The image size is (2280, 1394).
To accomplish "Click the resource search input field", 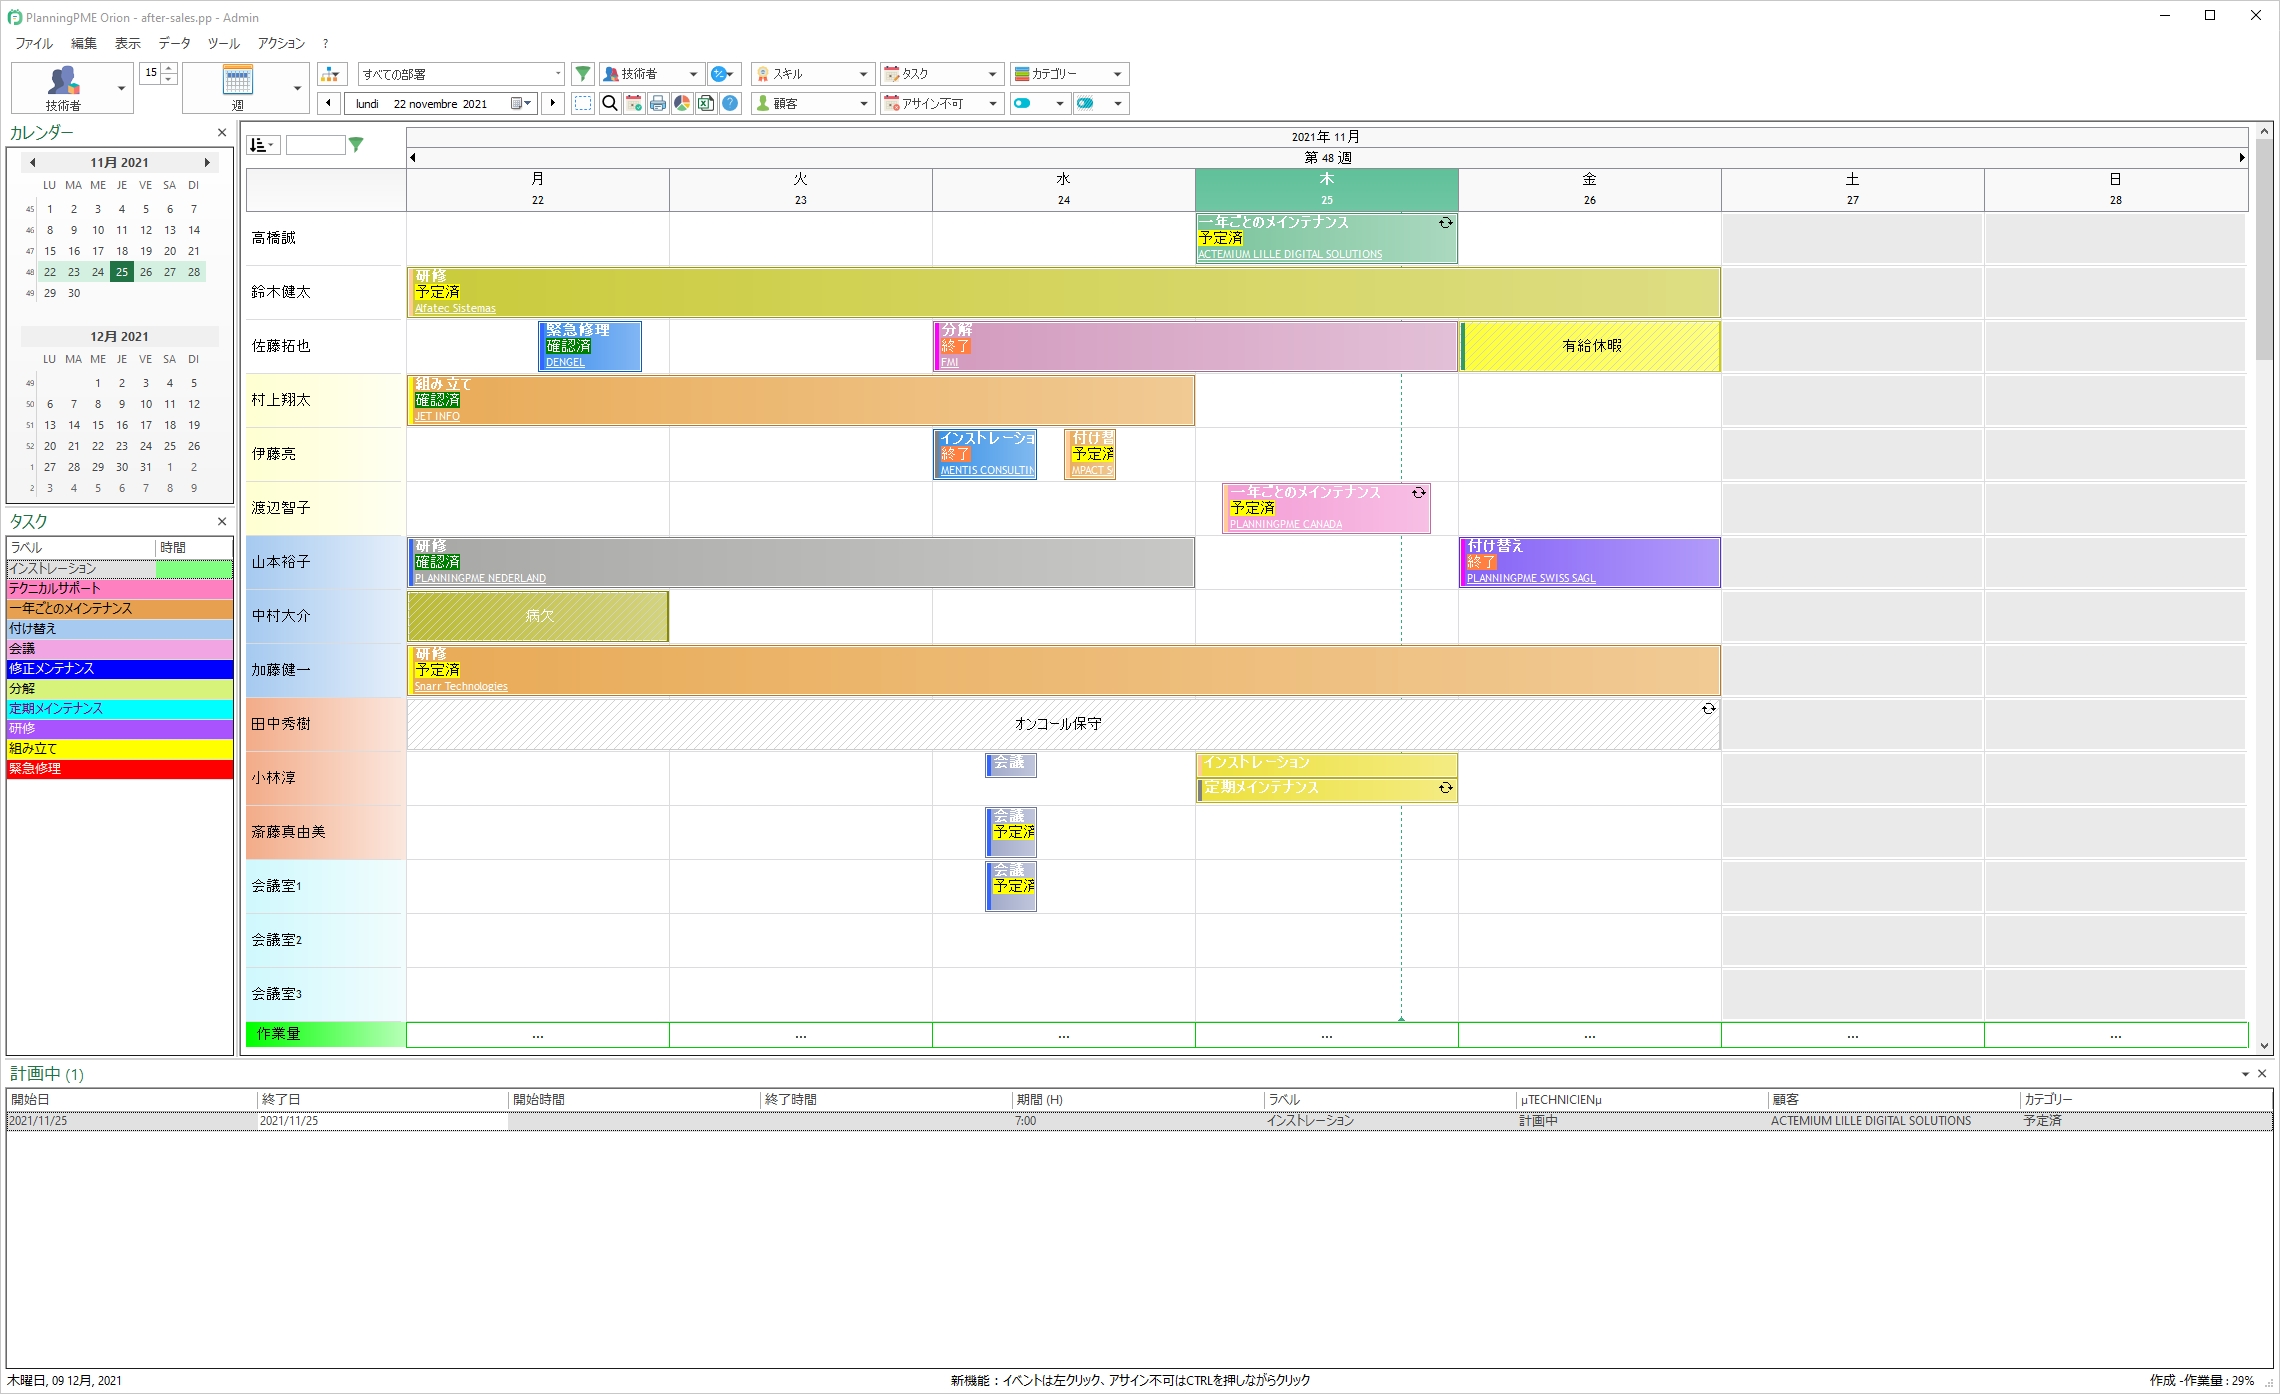I will (x=315, y=145).
